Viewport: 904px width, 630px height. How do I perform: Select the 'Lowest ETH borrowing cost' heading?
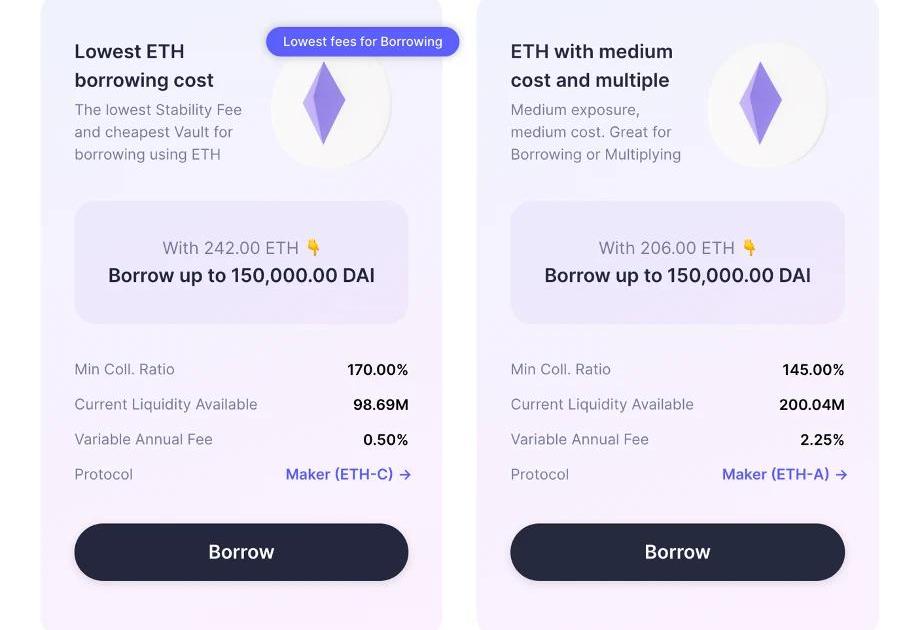click(x=144, y=66)
